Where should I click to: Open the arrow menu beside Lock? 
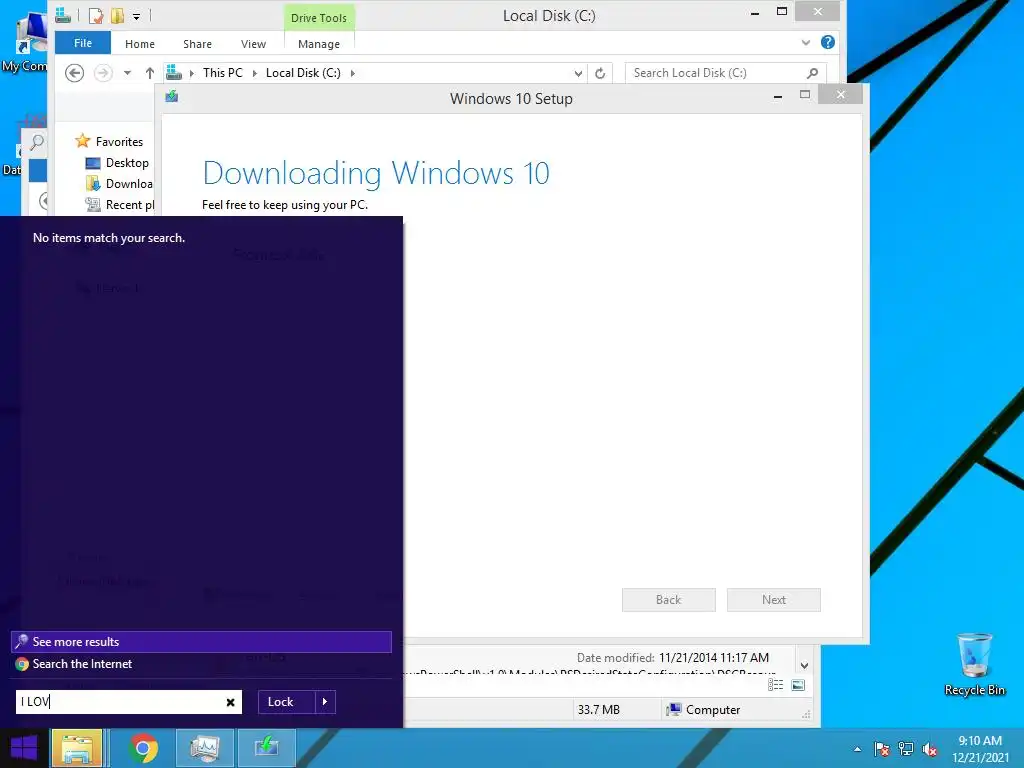(325, 701)
